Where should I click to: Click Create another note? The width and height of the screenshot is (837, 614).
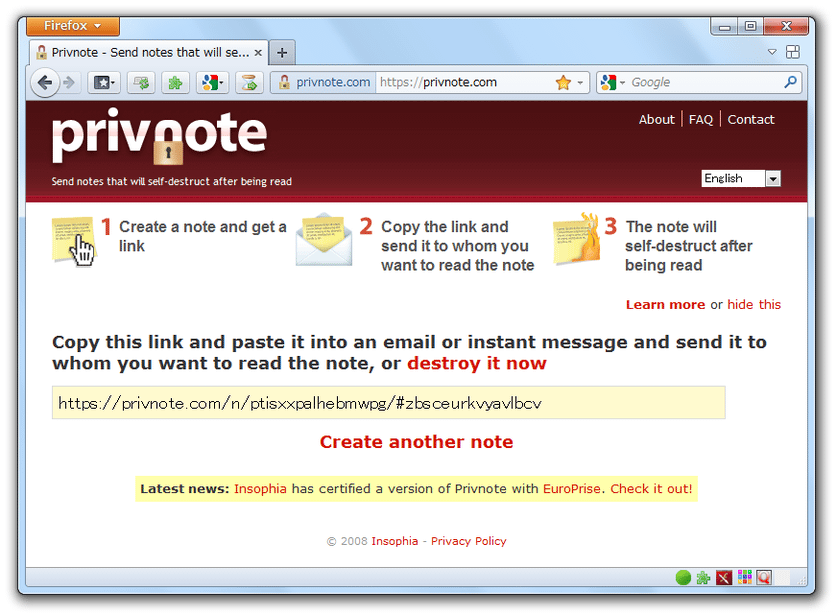(x=416, y=442)
